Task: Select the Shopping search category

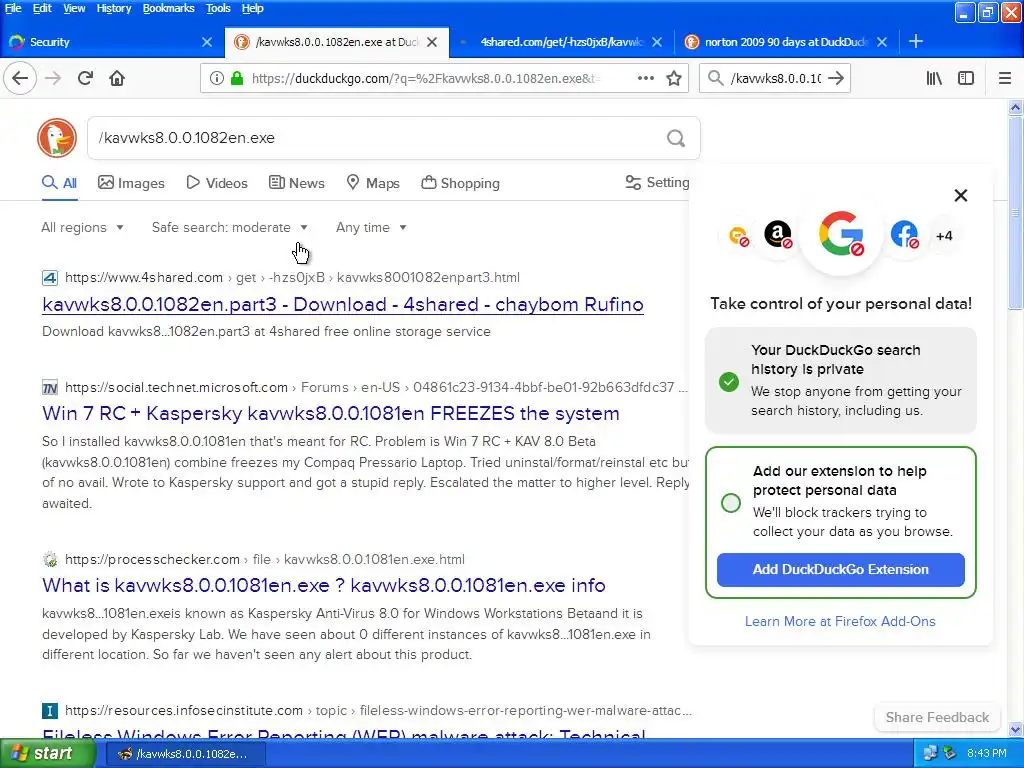Action: 460,183
